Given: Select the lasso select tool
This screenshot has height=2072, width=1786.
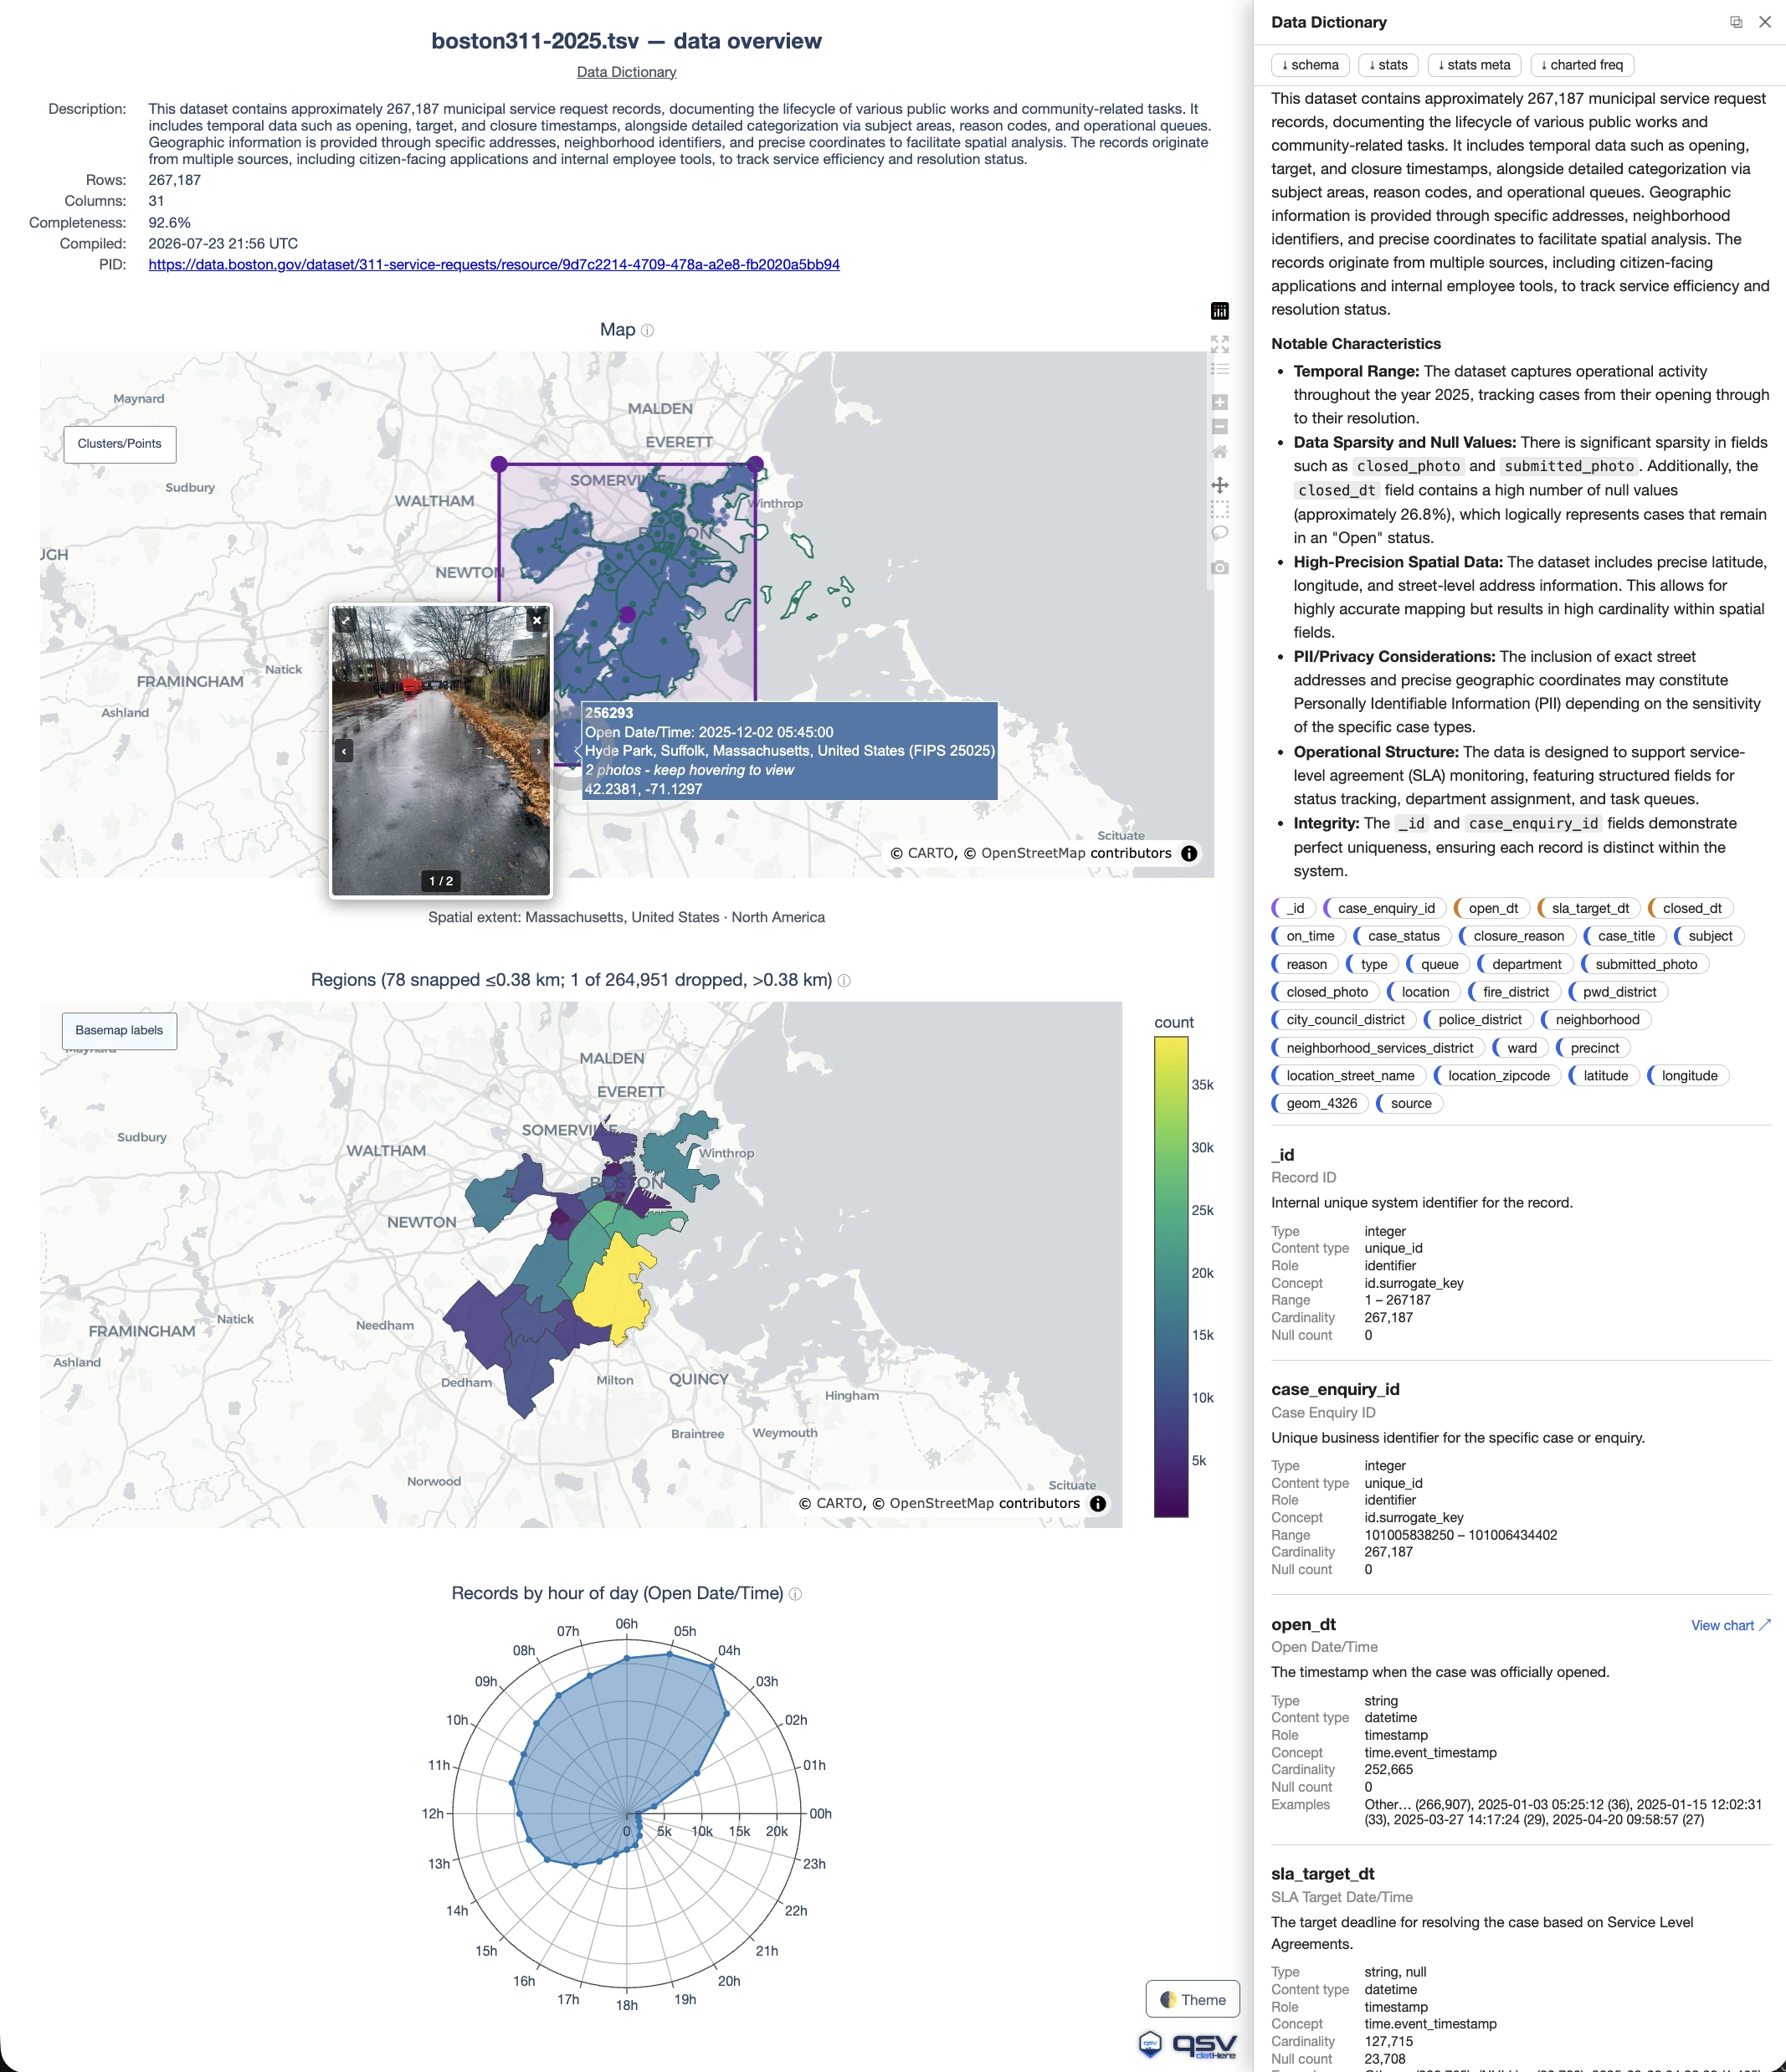Looking at the screenshot, I should [x=1219, y=534].
